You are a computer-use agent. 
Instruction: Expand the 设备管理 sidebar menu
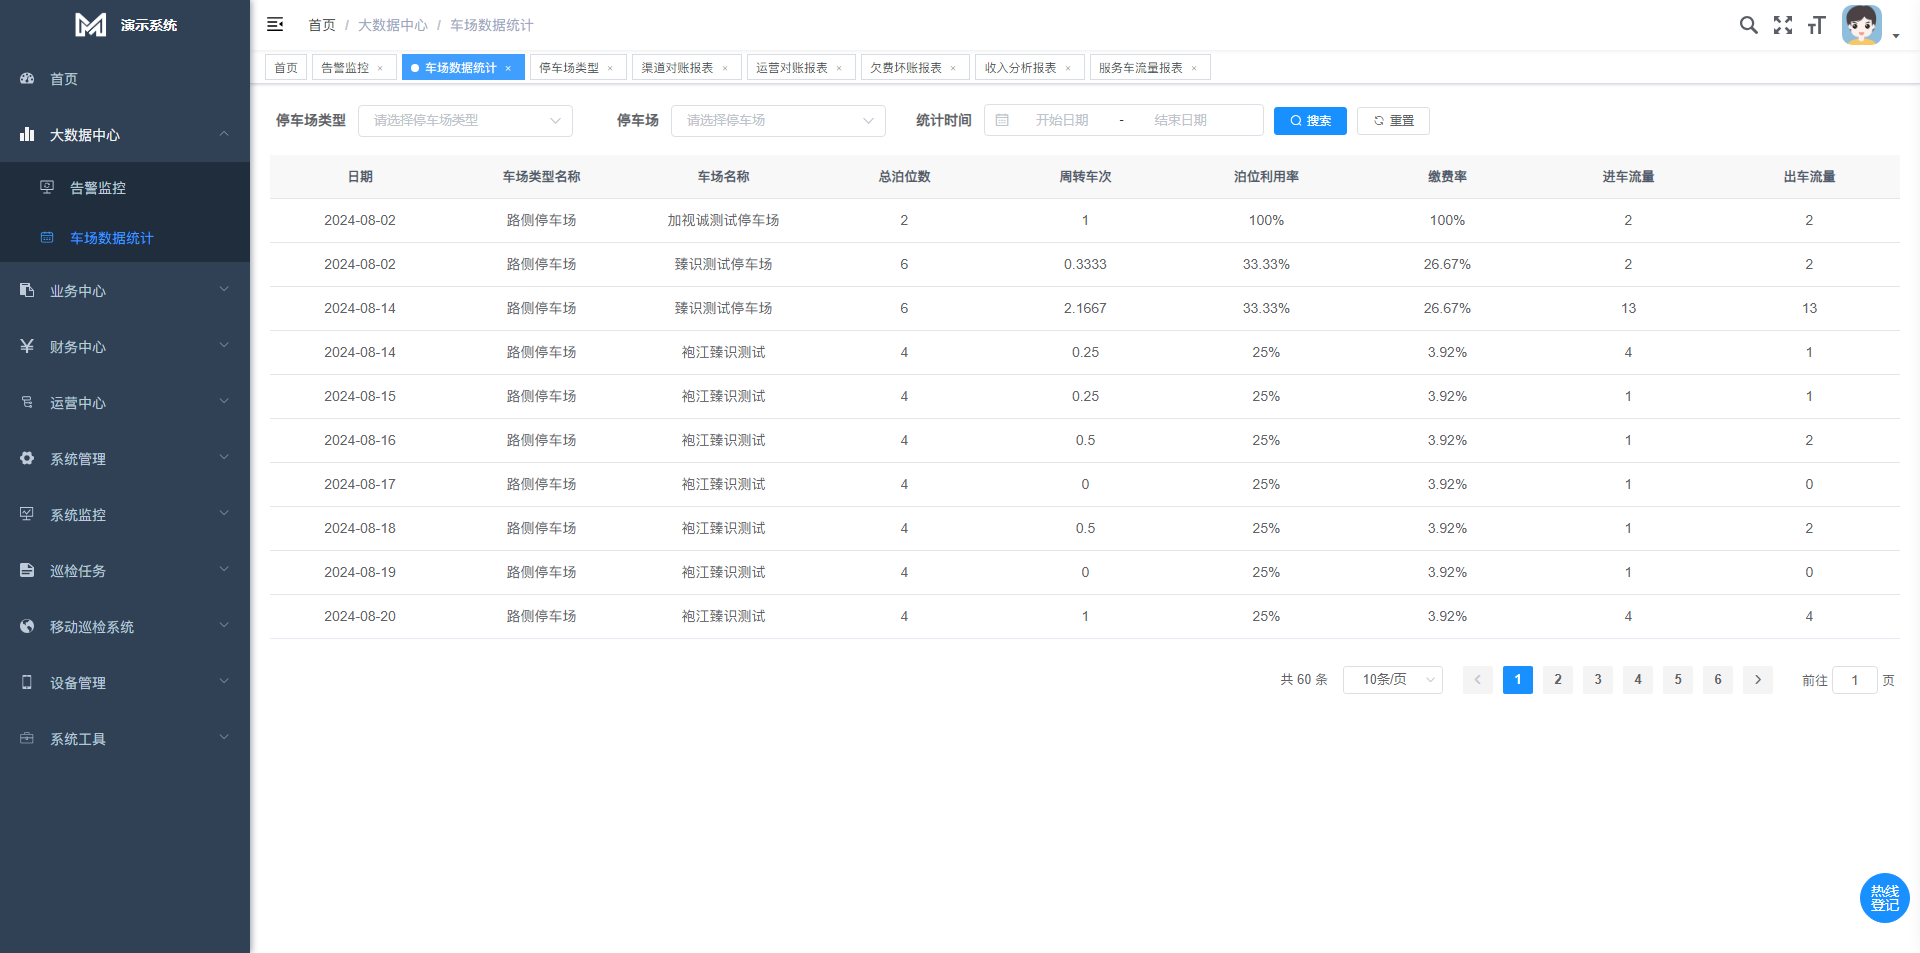pyautogui.click(x=125, y=683)
